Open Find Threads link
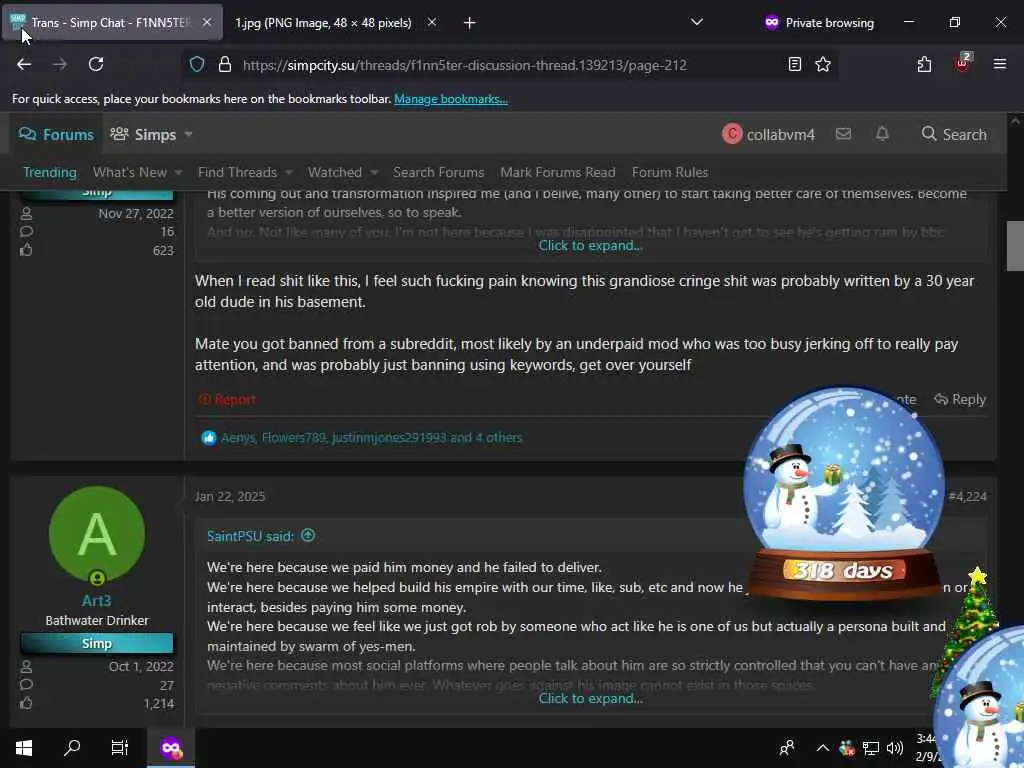This screenshot has width=1024, height=768. point(237,172)
